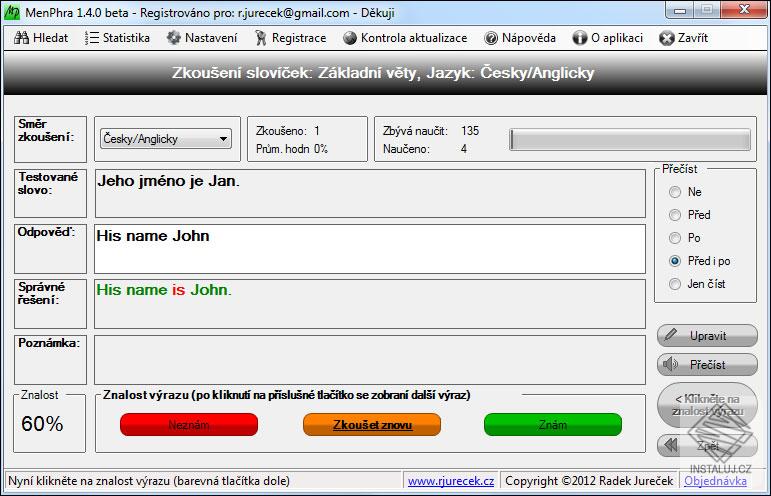Click the Zbývá naučit value 135

(x=470, y=131)
